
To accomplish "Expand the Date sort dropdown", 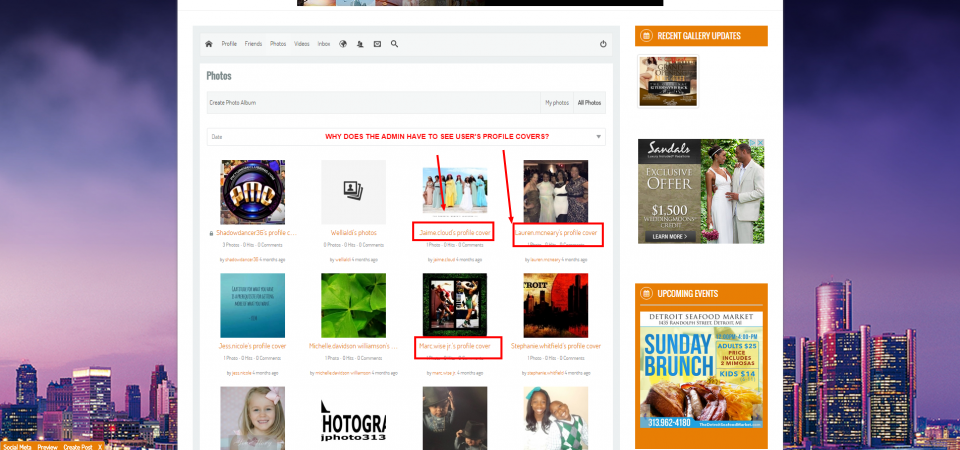I will 406,137.
